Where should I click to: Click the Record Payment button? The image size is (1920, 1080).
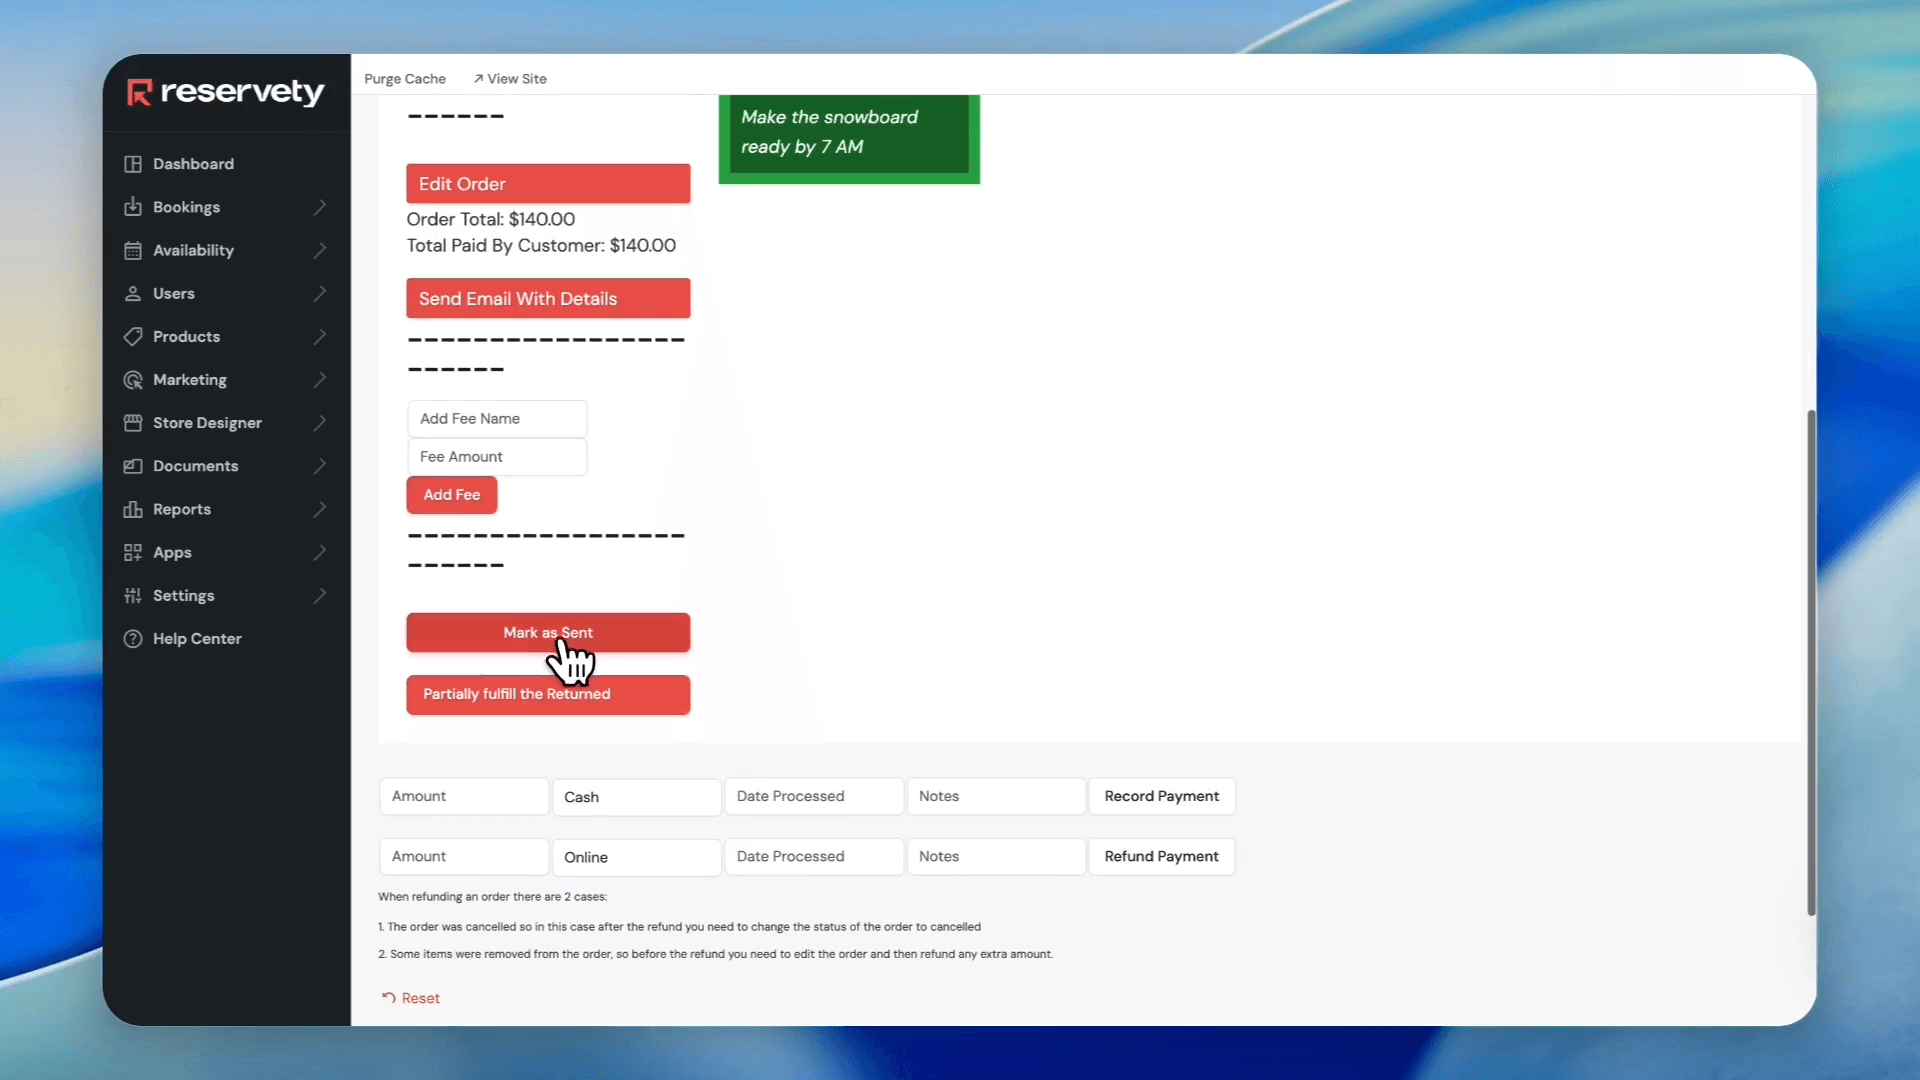(x=1161, y=796)
